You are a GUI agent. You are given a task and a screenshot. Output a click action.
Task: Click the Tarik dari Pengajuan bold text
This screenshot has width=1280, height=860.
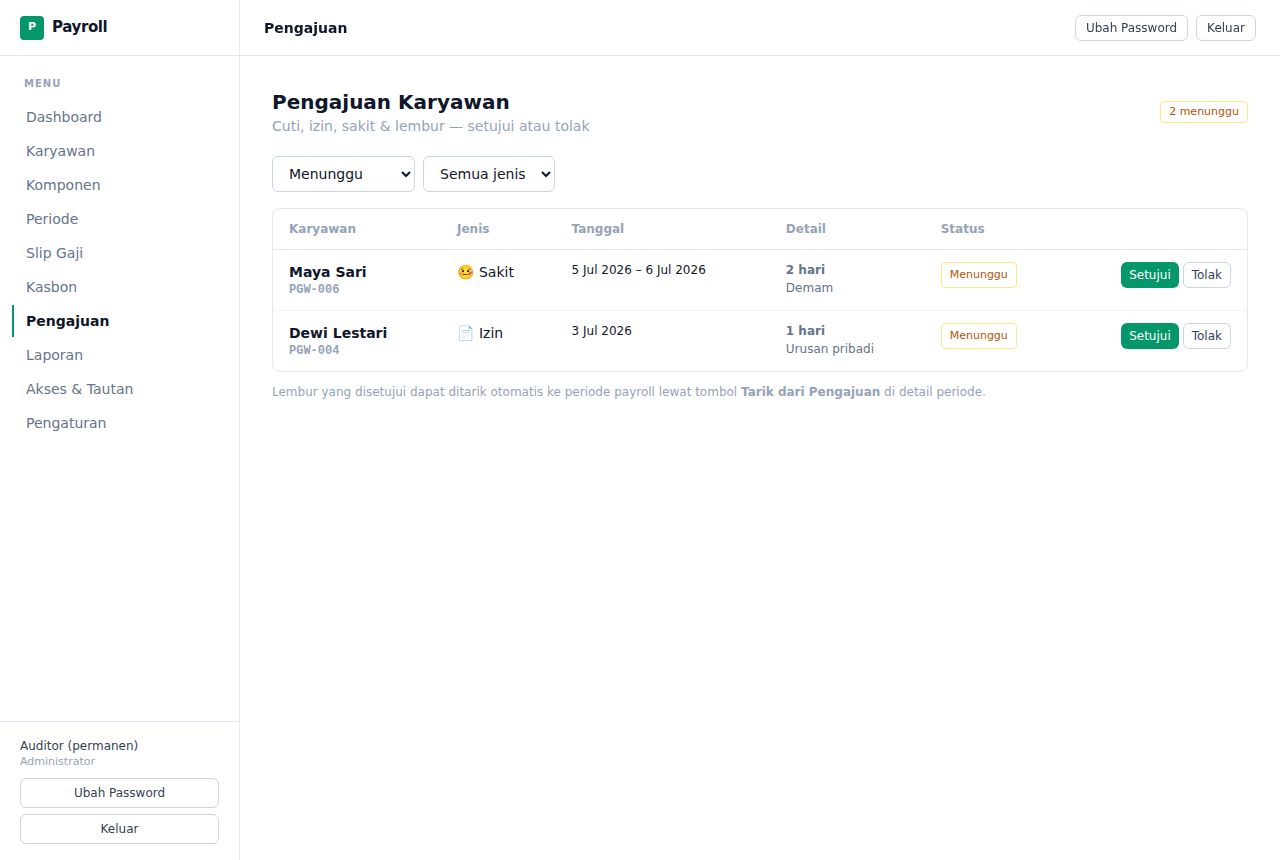coord(810,392)
